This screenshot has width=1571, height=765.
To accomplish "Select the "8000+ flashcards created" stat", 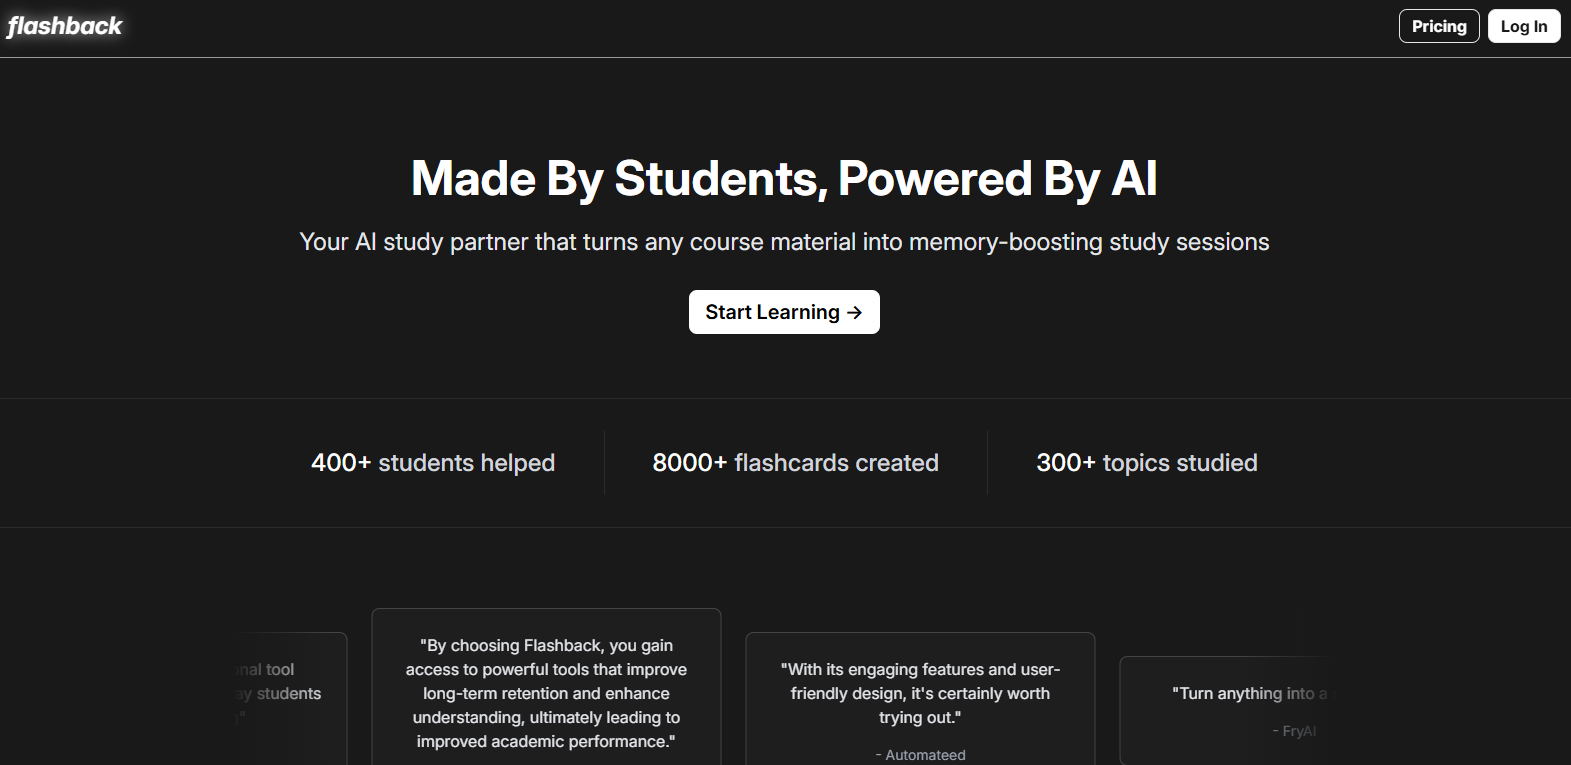I will tap(795, 463).
